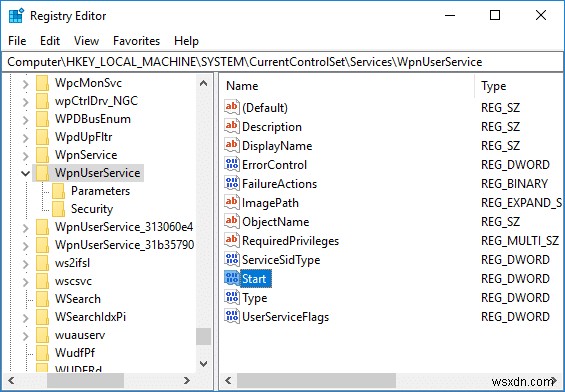Click the values pane horizontal scrollbar thumb
The image size is (565, 392).
point(316,380)
